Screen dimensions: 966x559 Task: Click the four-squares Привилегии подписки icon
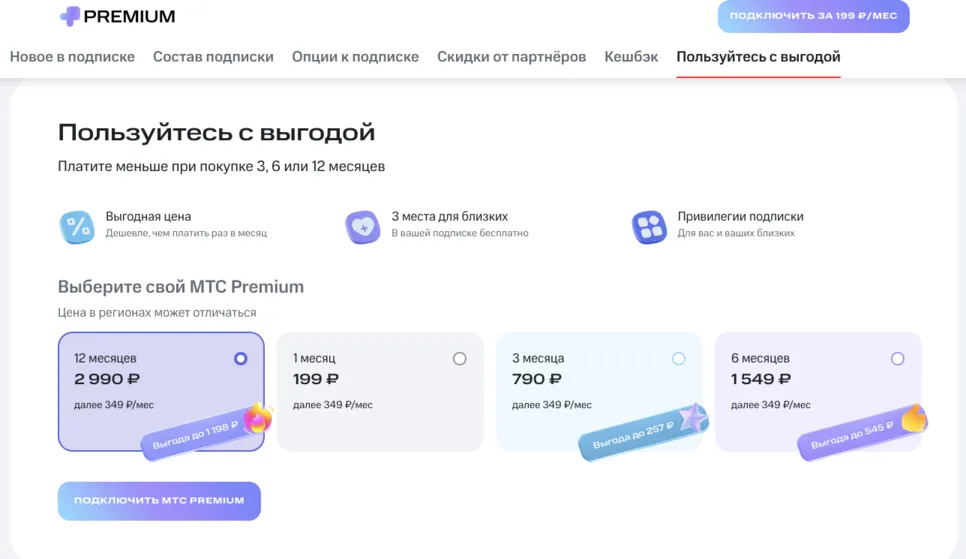[x=649, y=227]
